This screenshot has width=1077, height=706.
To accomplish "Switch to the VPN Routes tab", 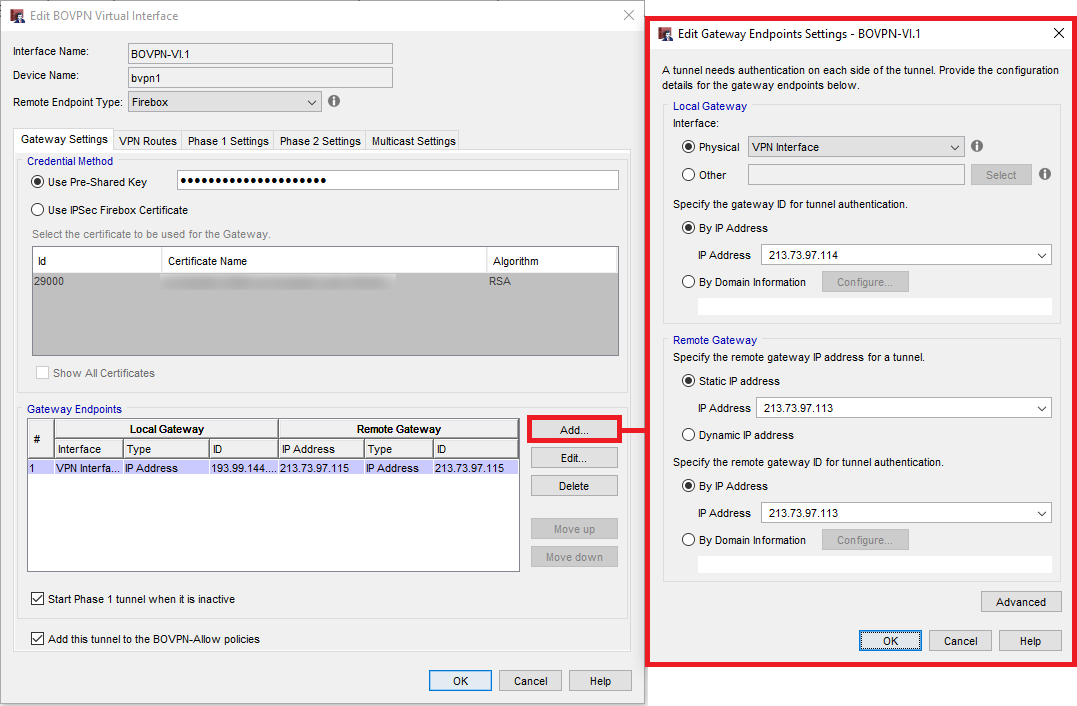I will 148,141.
